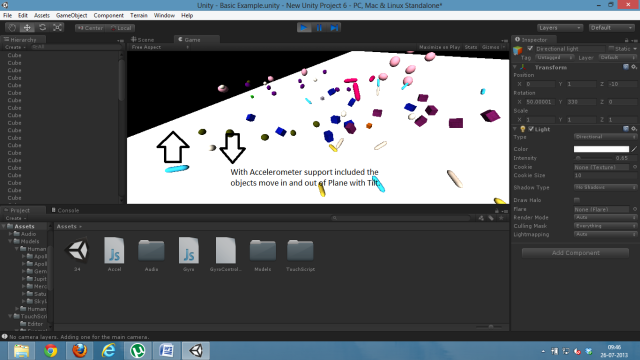Screen dimensions: 640x360
Task: Toggle the Stats overlay button
Action: (x=471, y=47)
